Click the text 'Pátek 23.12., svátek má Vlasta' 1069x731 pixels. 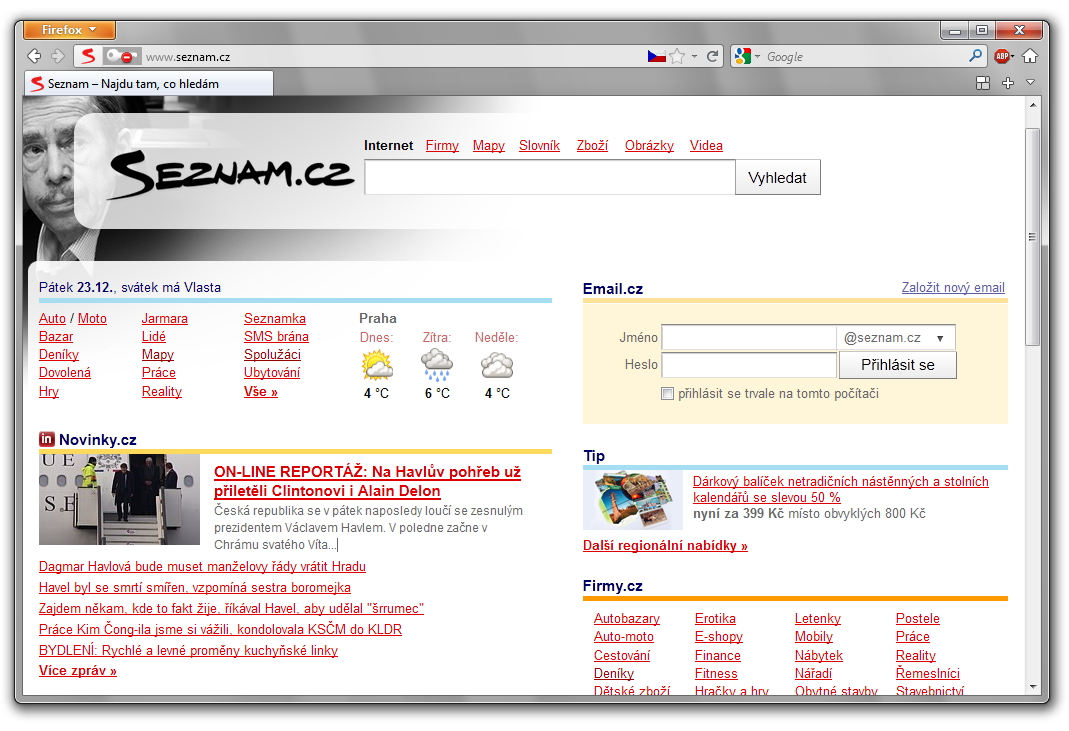[130, 287]
